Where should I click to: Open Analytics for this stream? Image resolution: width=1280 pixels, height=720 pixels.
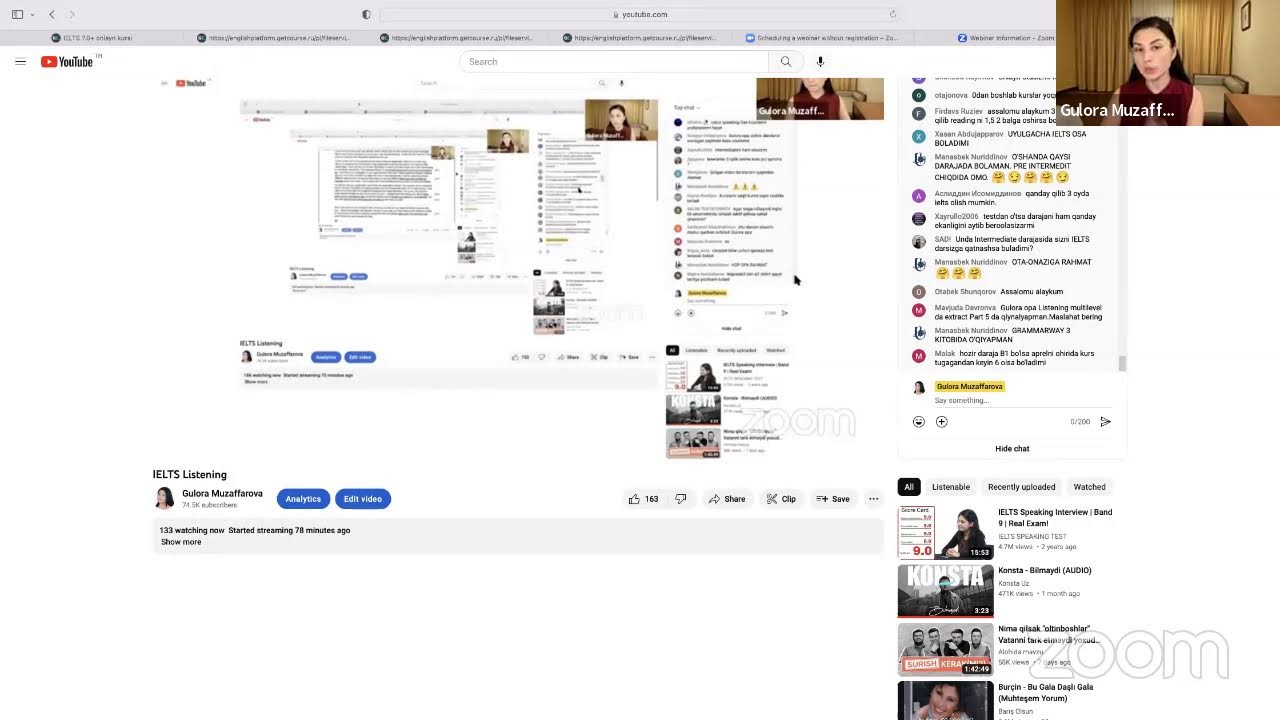(303, 499)
